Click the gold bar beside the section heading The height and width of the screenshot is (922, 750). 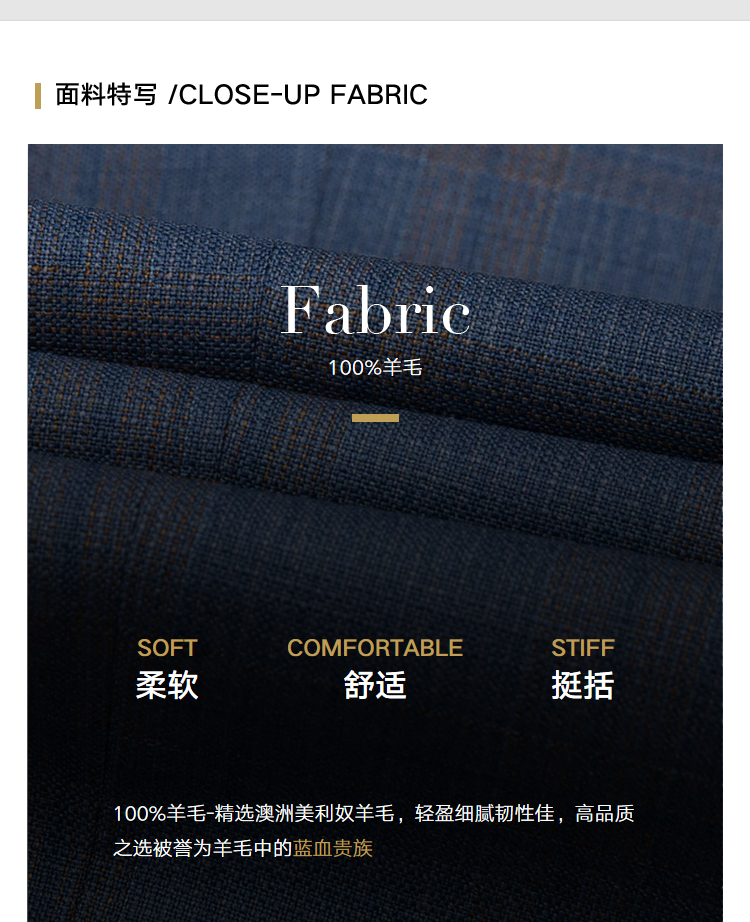[38, 96]
